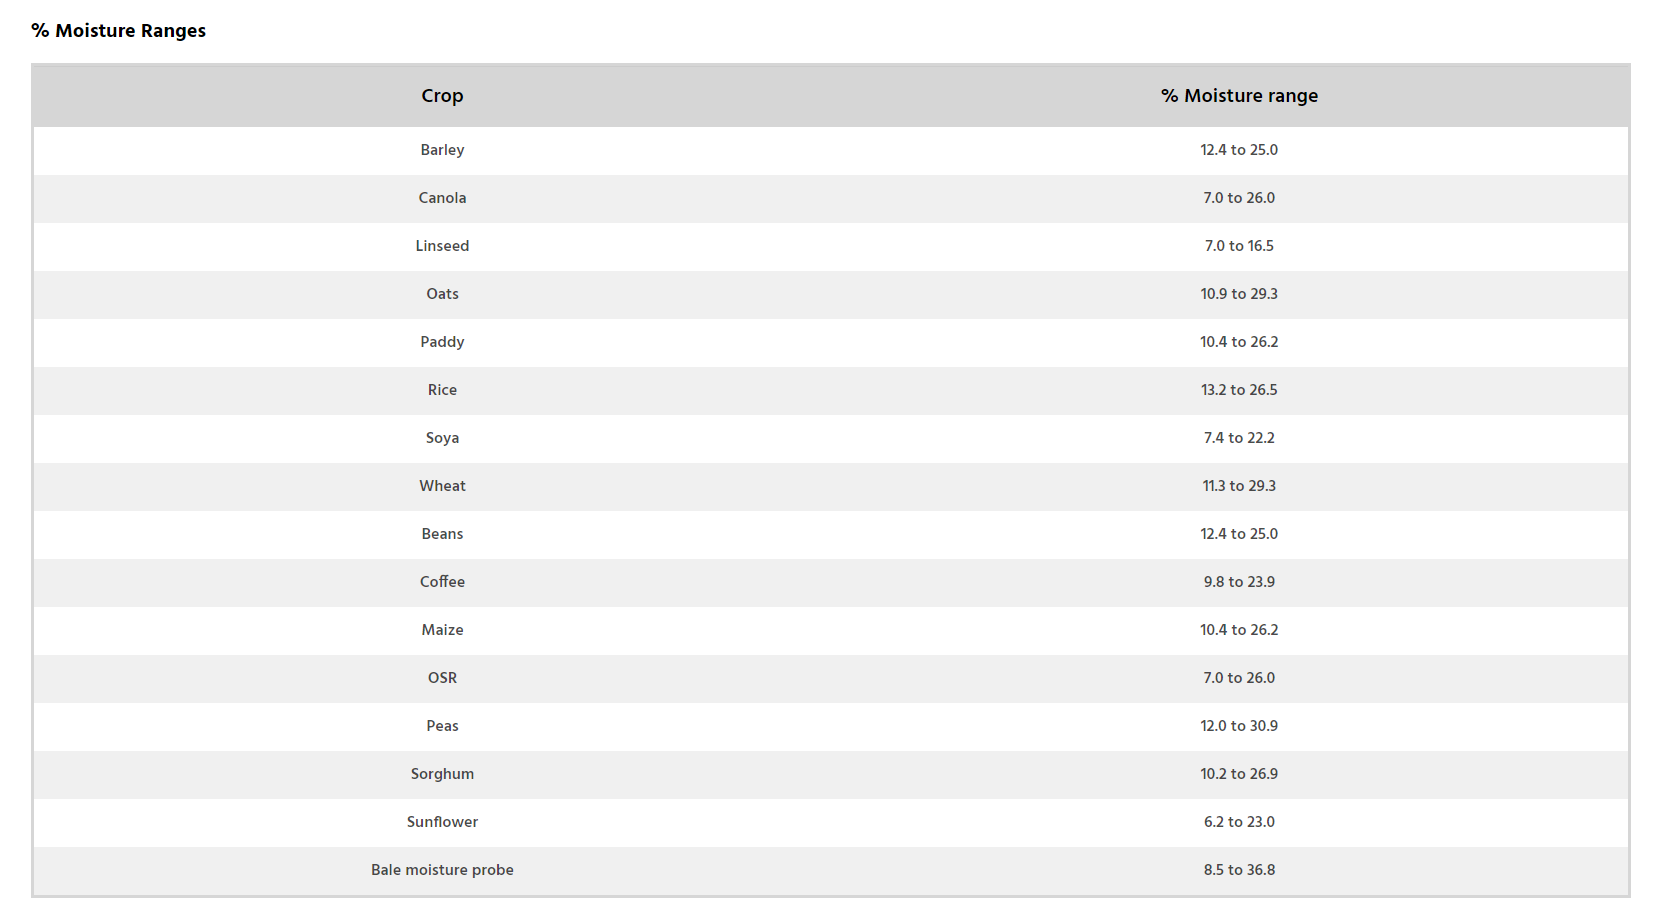Click Coffee moisture range 9.8 to 23.9

[1239, 582]
